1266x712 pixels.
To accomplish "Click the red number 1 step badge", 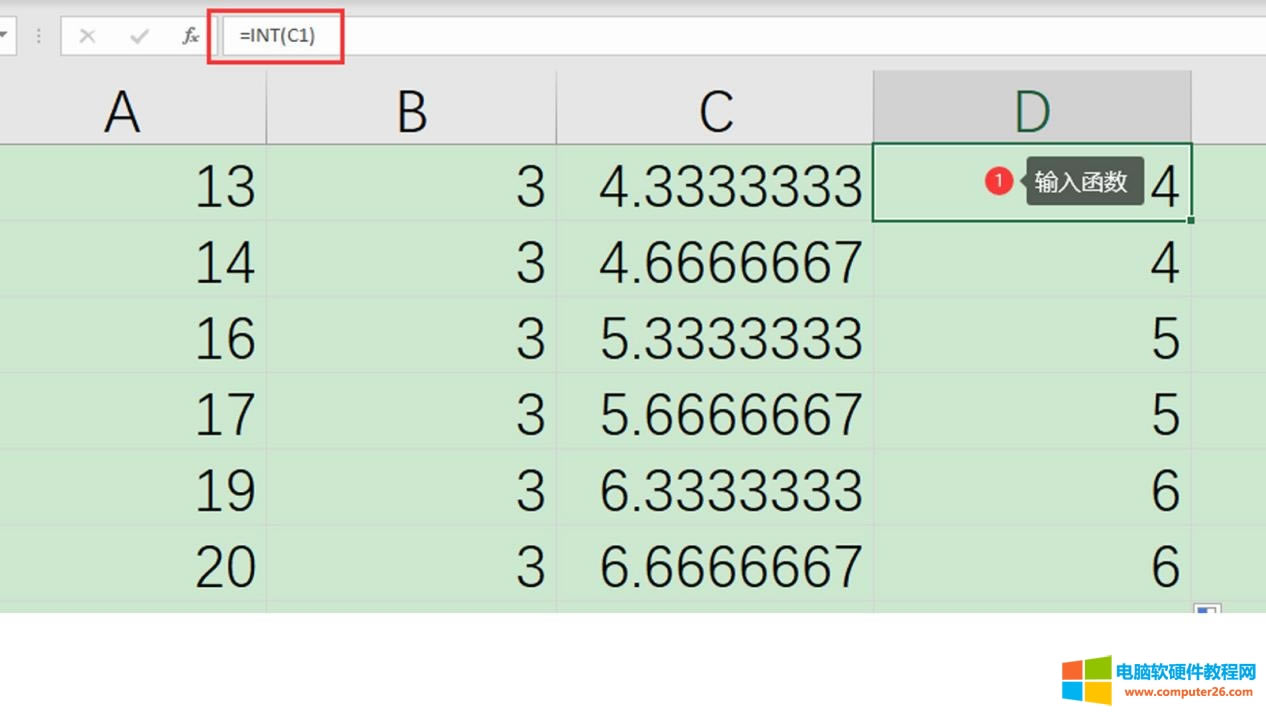I will (x=998, y=181).
